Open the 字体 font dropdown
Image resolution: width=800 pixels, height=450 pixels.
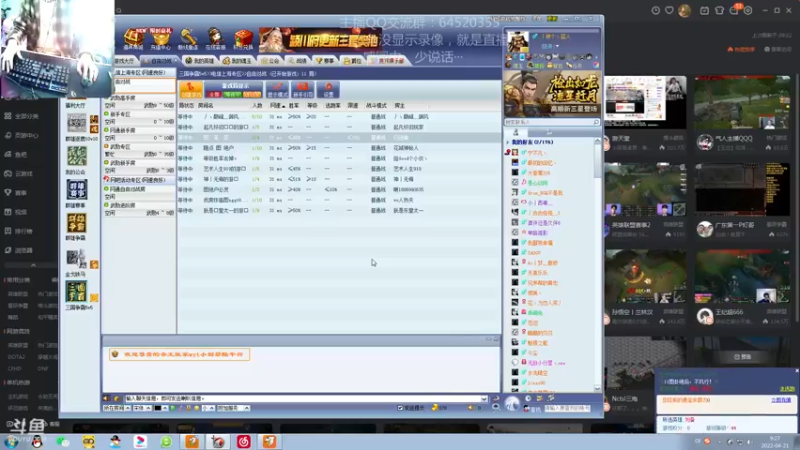pyautogui.click(x=142, y=408)
